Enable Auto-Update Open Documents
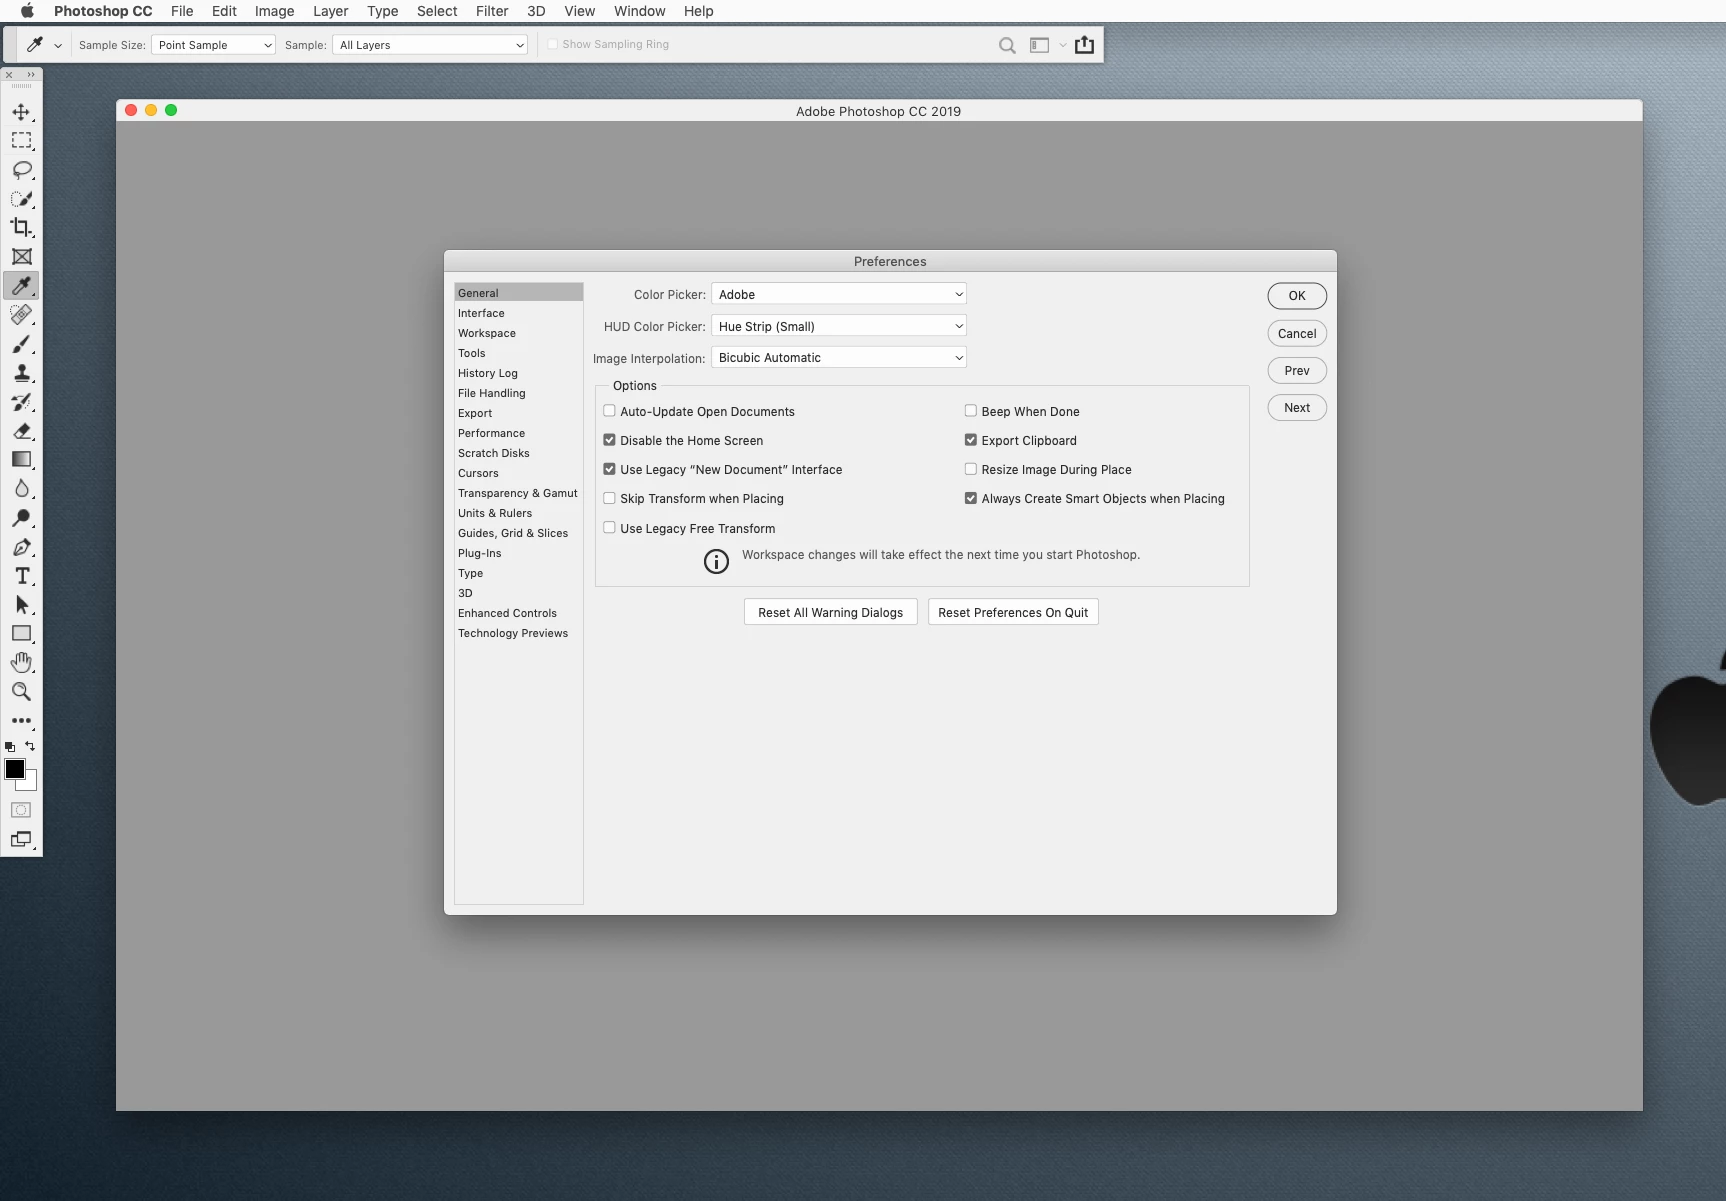Viewport: 1726px width, 1201px height. click(x=609, y=411)
